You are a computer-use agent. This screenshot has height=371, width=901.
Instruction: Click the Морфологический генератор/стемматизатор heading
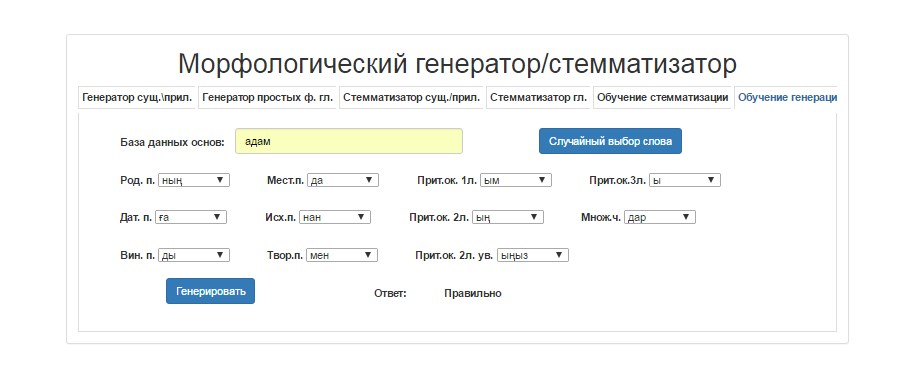[457, 64]
